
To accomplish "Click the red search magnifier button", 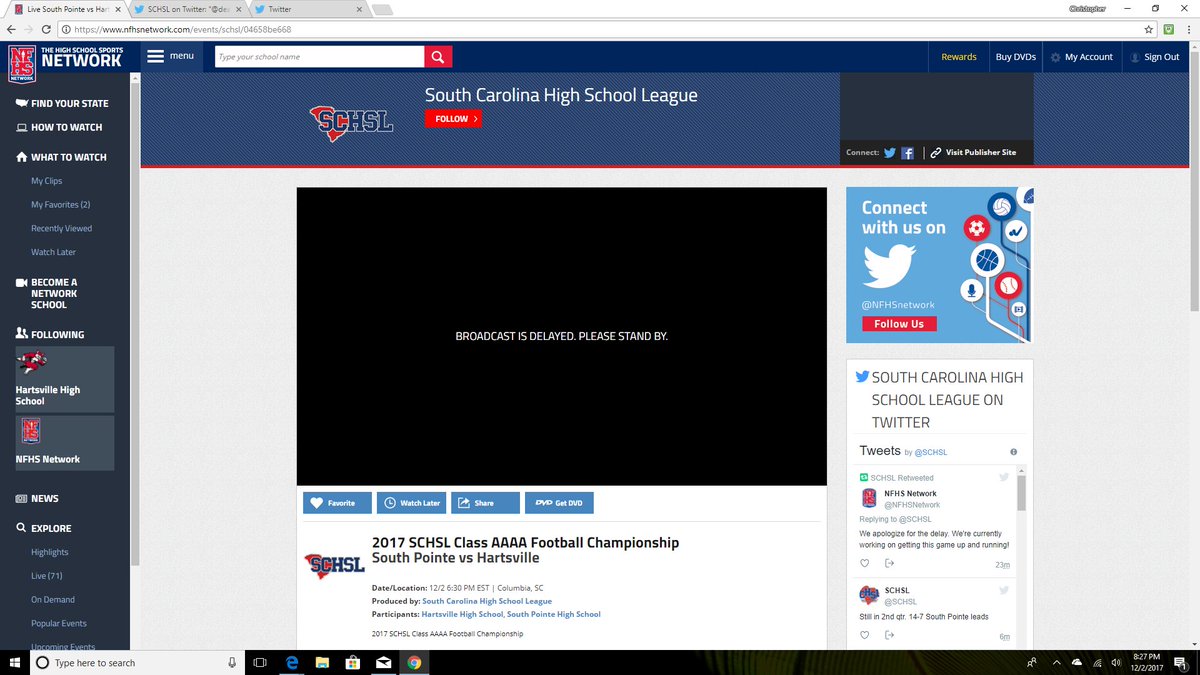I will 438,57.
